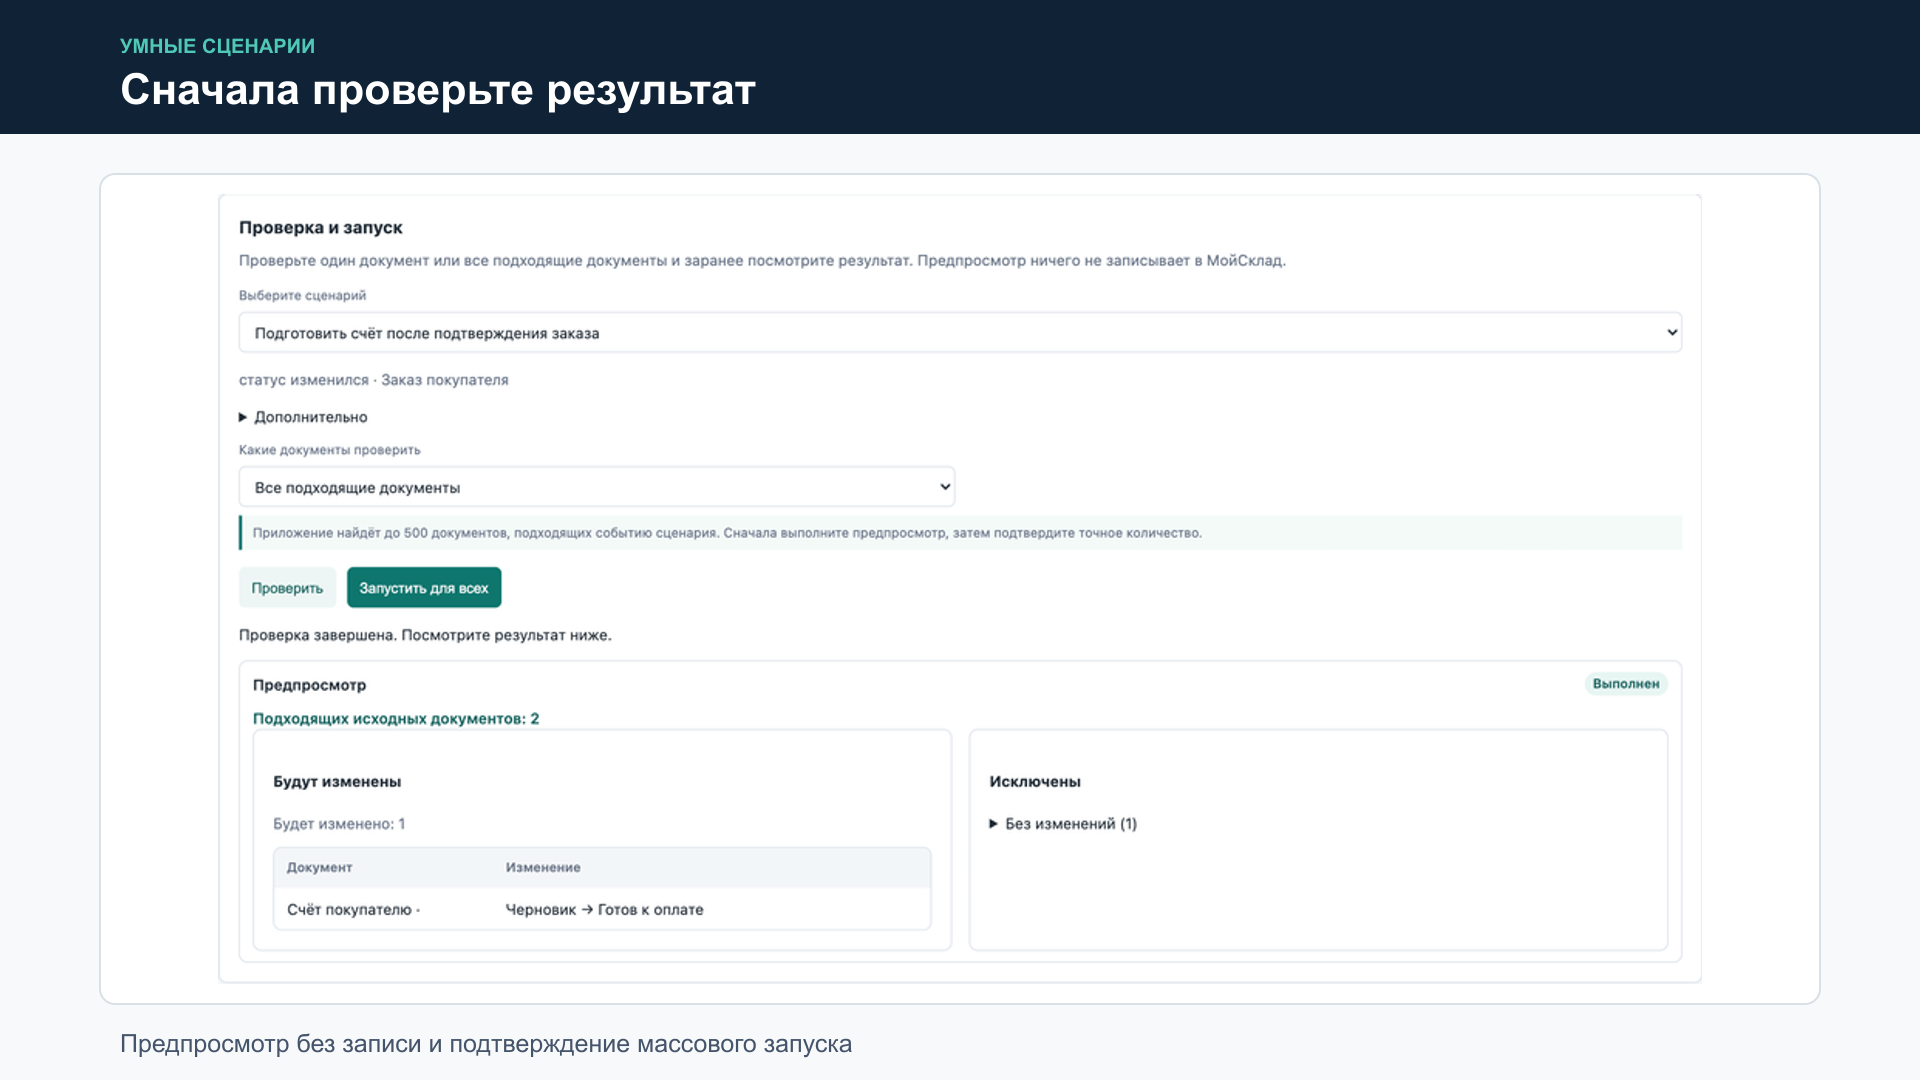Click the Сначала проверьте результат title
This screenshot has width=1920, height=1080.
point(438,90)
